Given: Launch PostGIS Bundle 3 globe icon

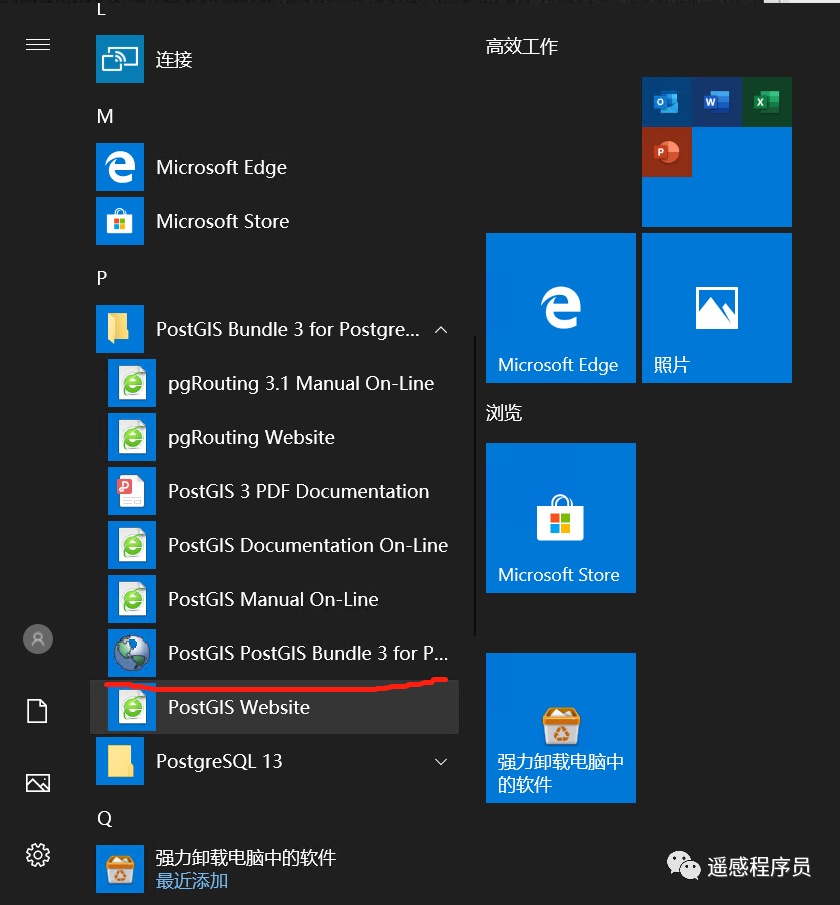Looking at the screenshot, I should pyautogui.click(x=132, y=653).
